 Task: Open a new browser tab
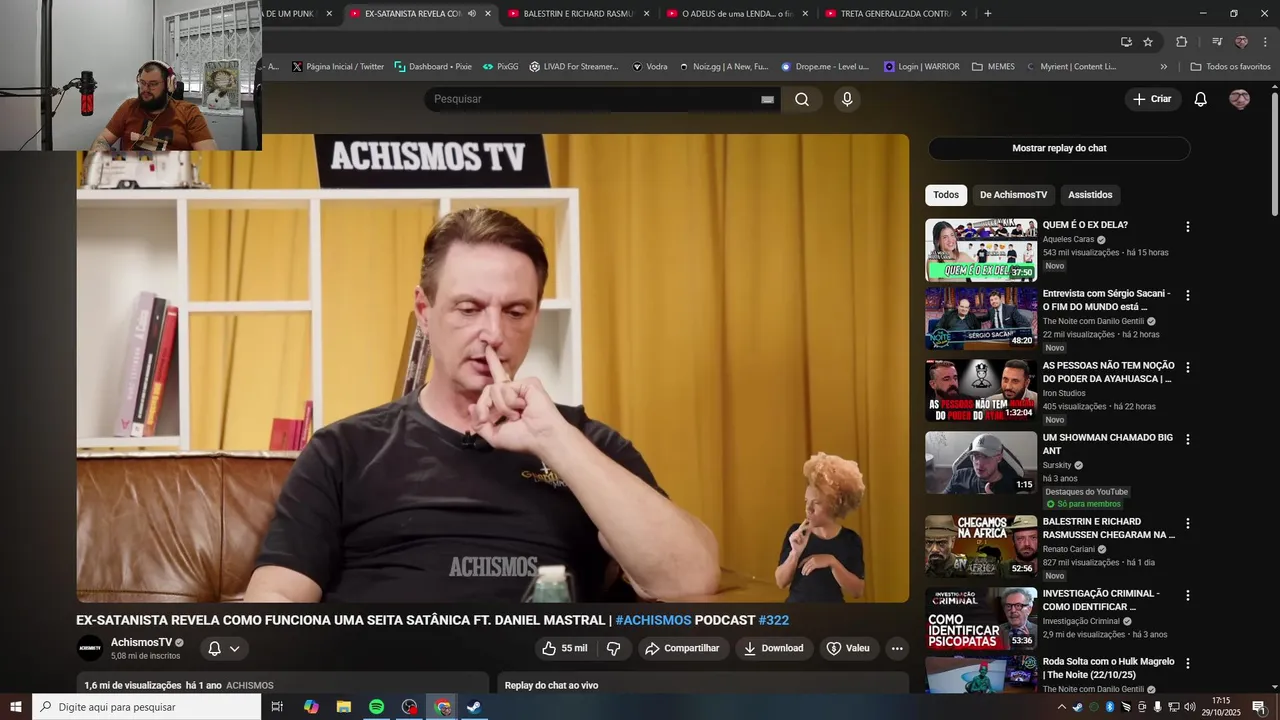988,13
